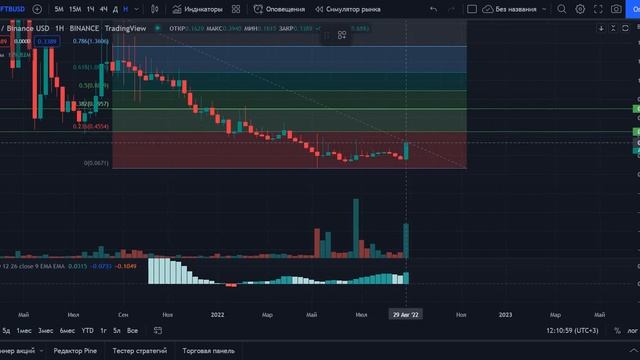Open chart settings gear icon

[580, 9]
